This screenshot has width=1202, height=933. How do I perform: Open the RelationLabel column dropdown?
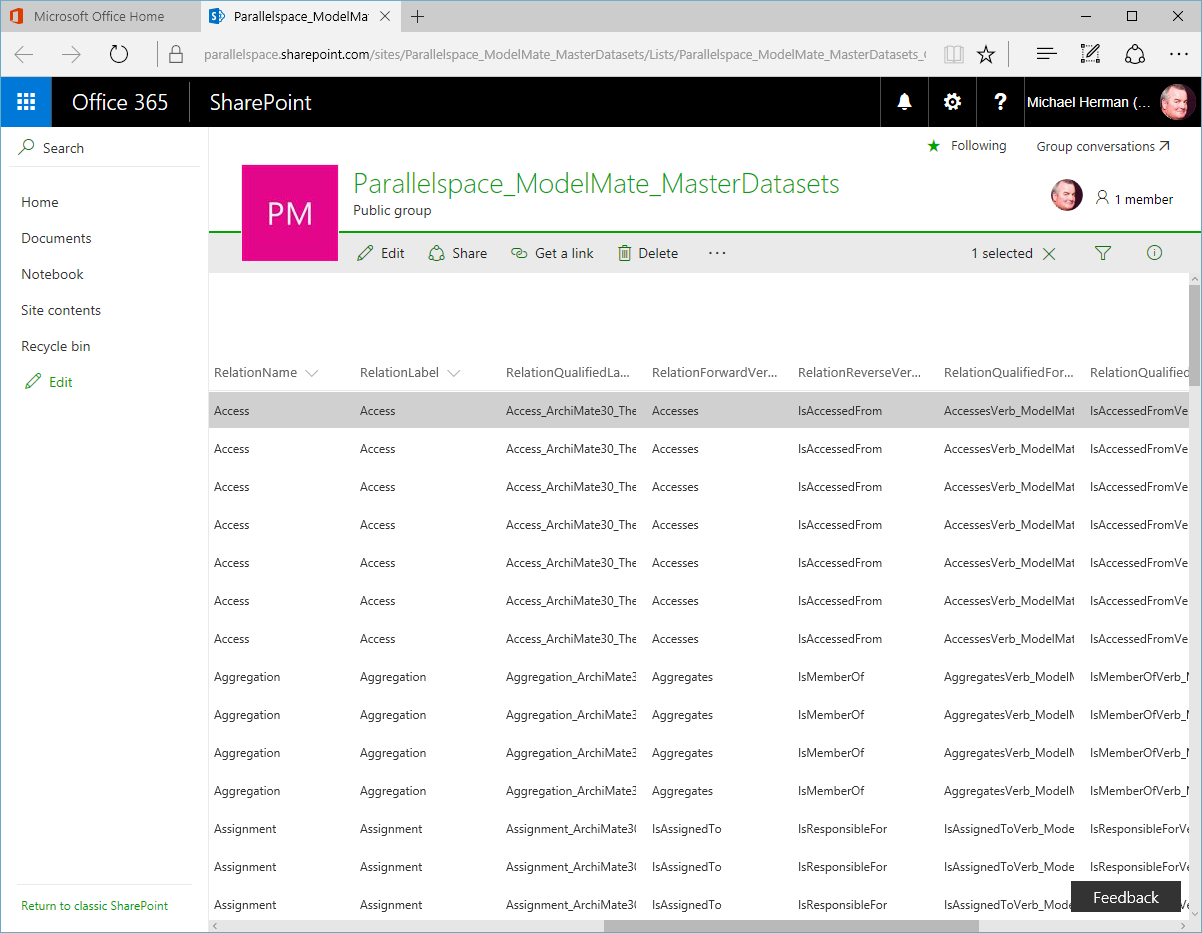[456, 372]
